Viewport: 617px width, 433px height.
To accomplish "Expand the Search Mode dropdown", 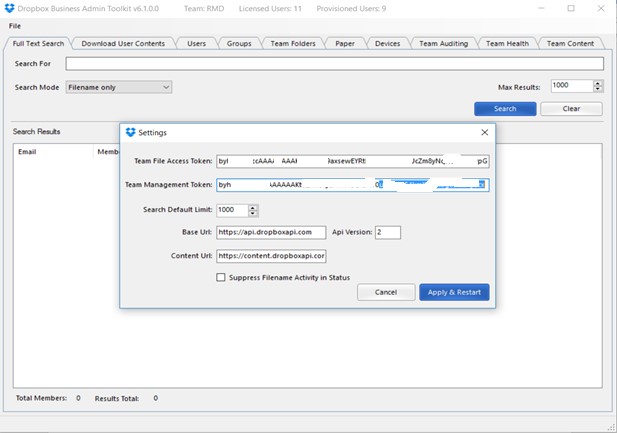I will click(x=118, y=87).
